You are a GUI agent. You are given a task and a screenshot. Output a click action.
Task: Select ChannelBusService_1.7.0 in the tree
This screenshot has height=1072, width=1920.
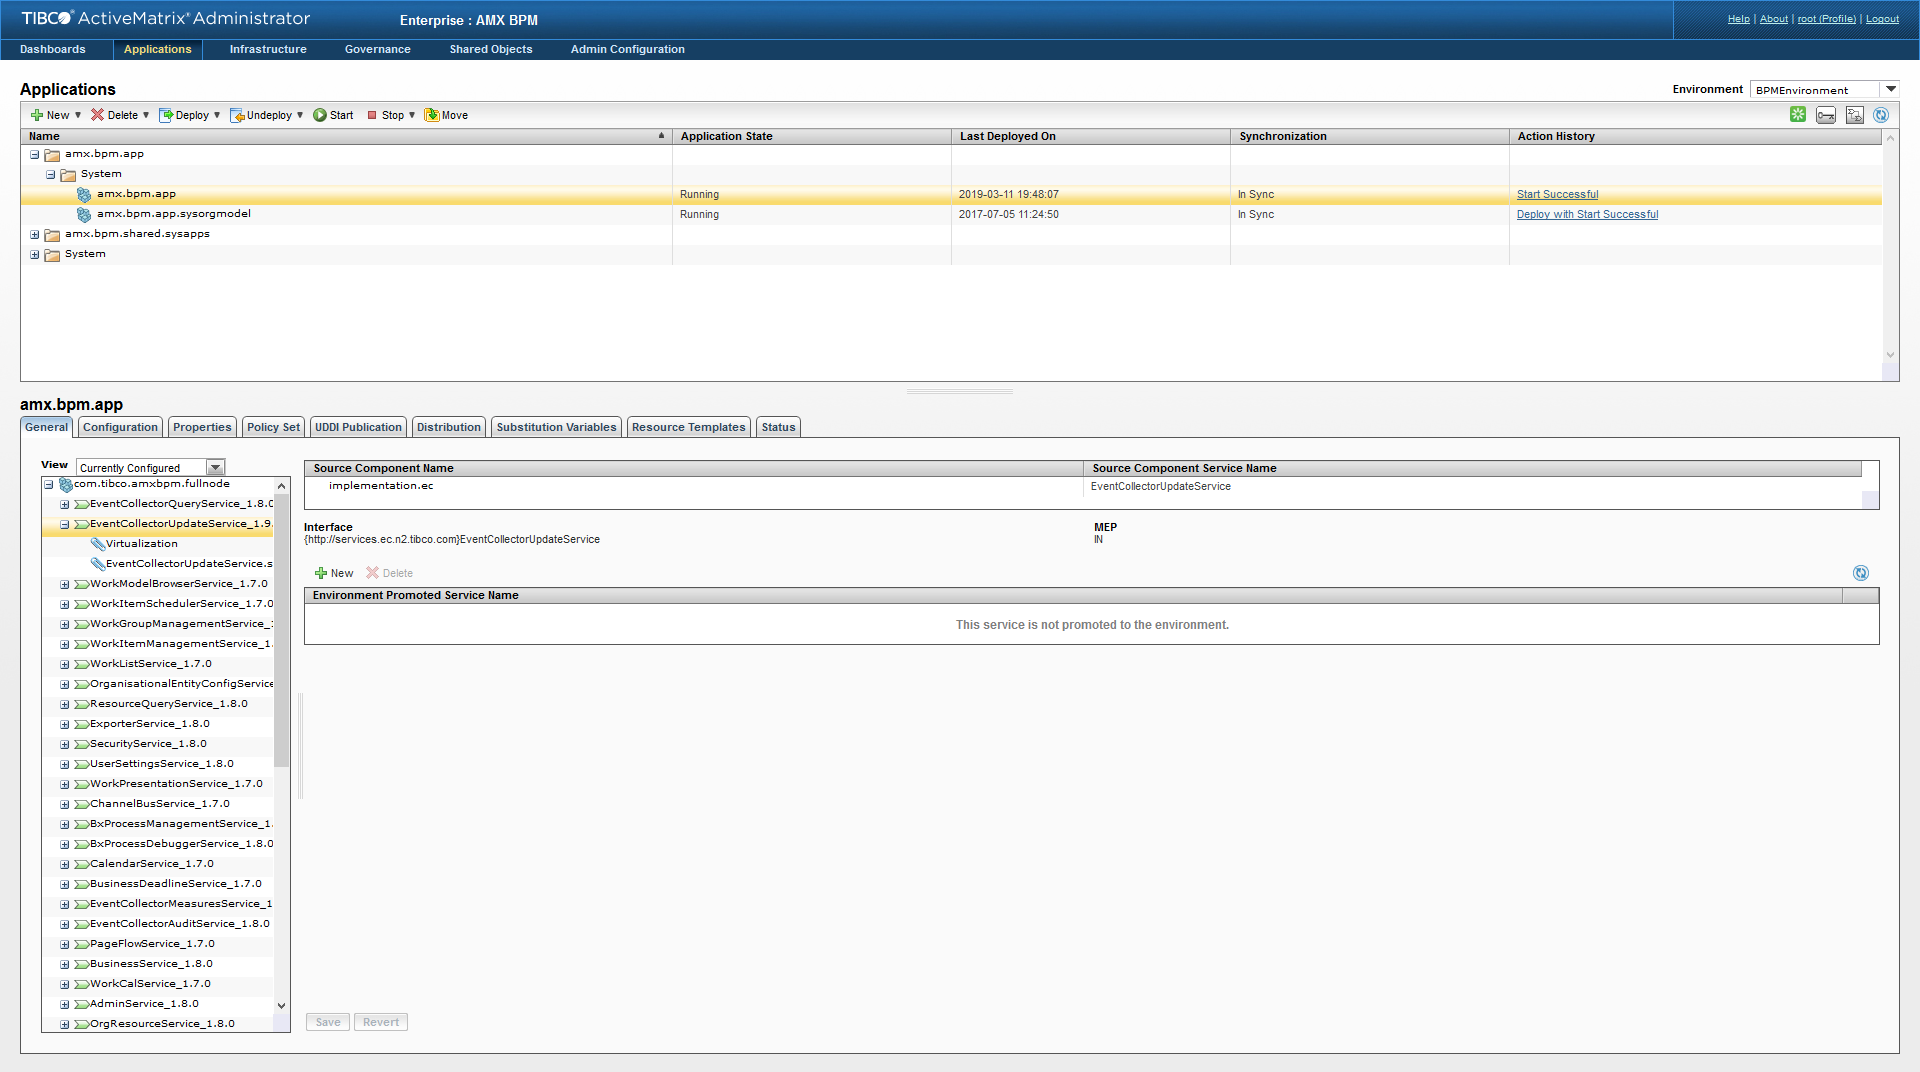159,804
